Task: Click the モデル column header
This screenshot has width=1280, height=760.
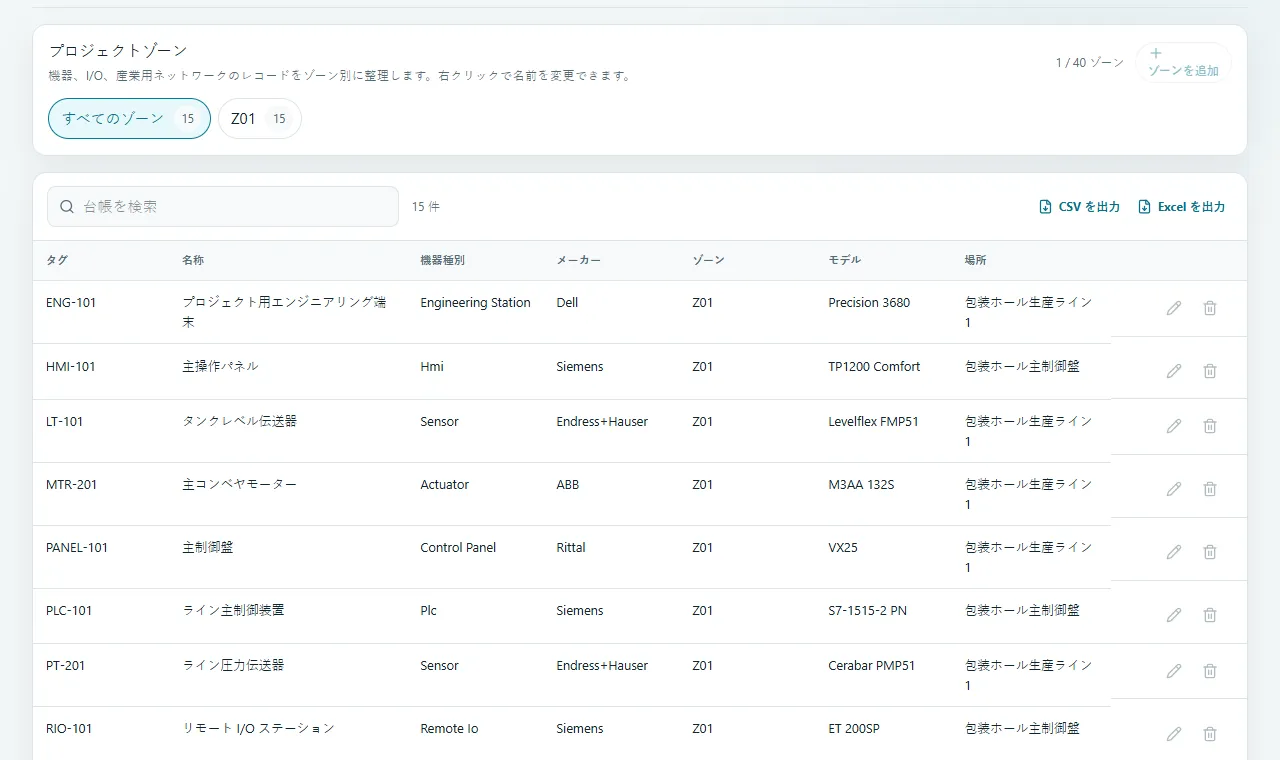Action: pos(845,260)
